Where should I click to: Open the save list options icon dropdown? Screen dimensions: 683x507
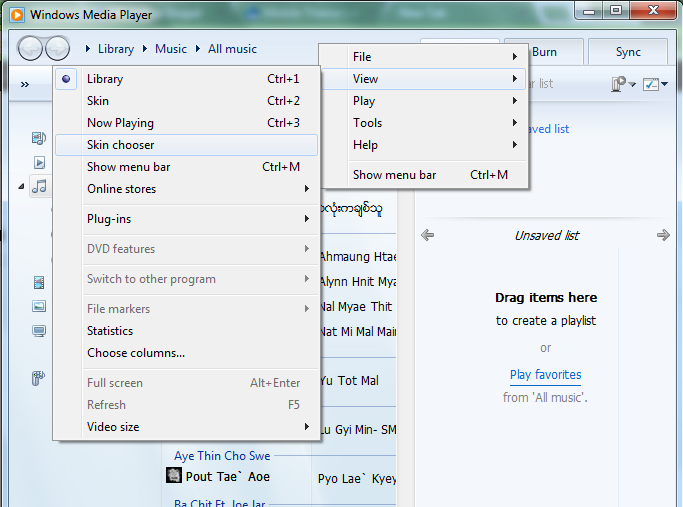pos(623,84)
